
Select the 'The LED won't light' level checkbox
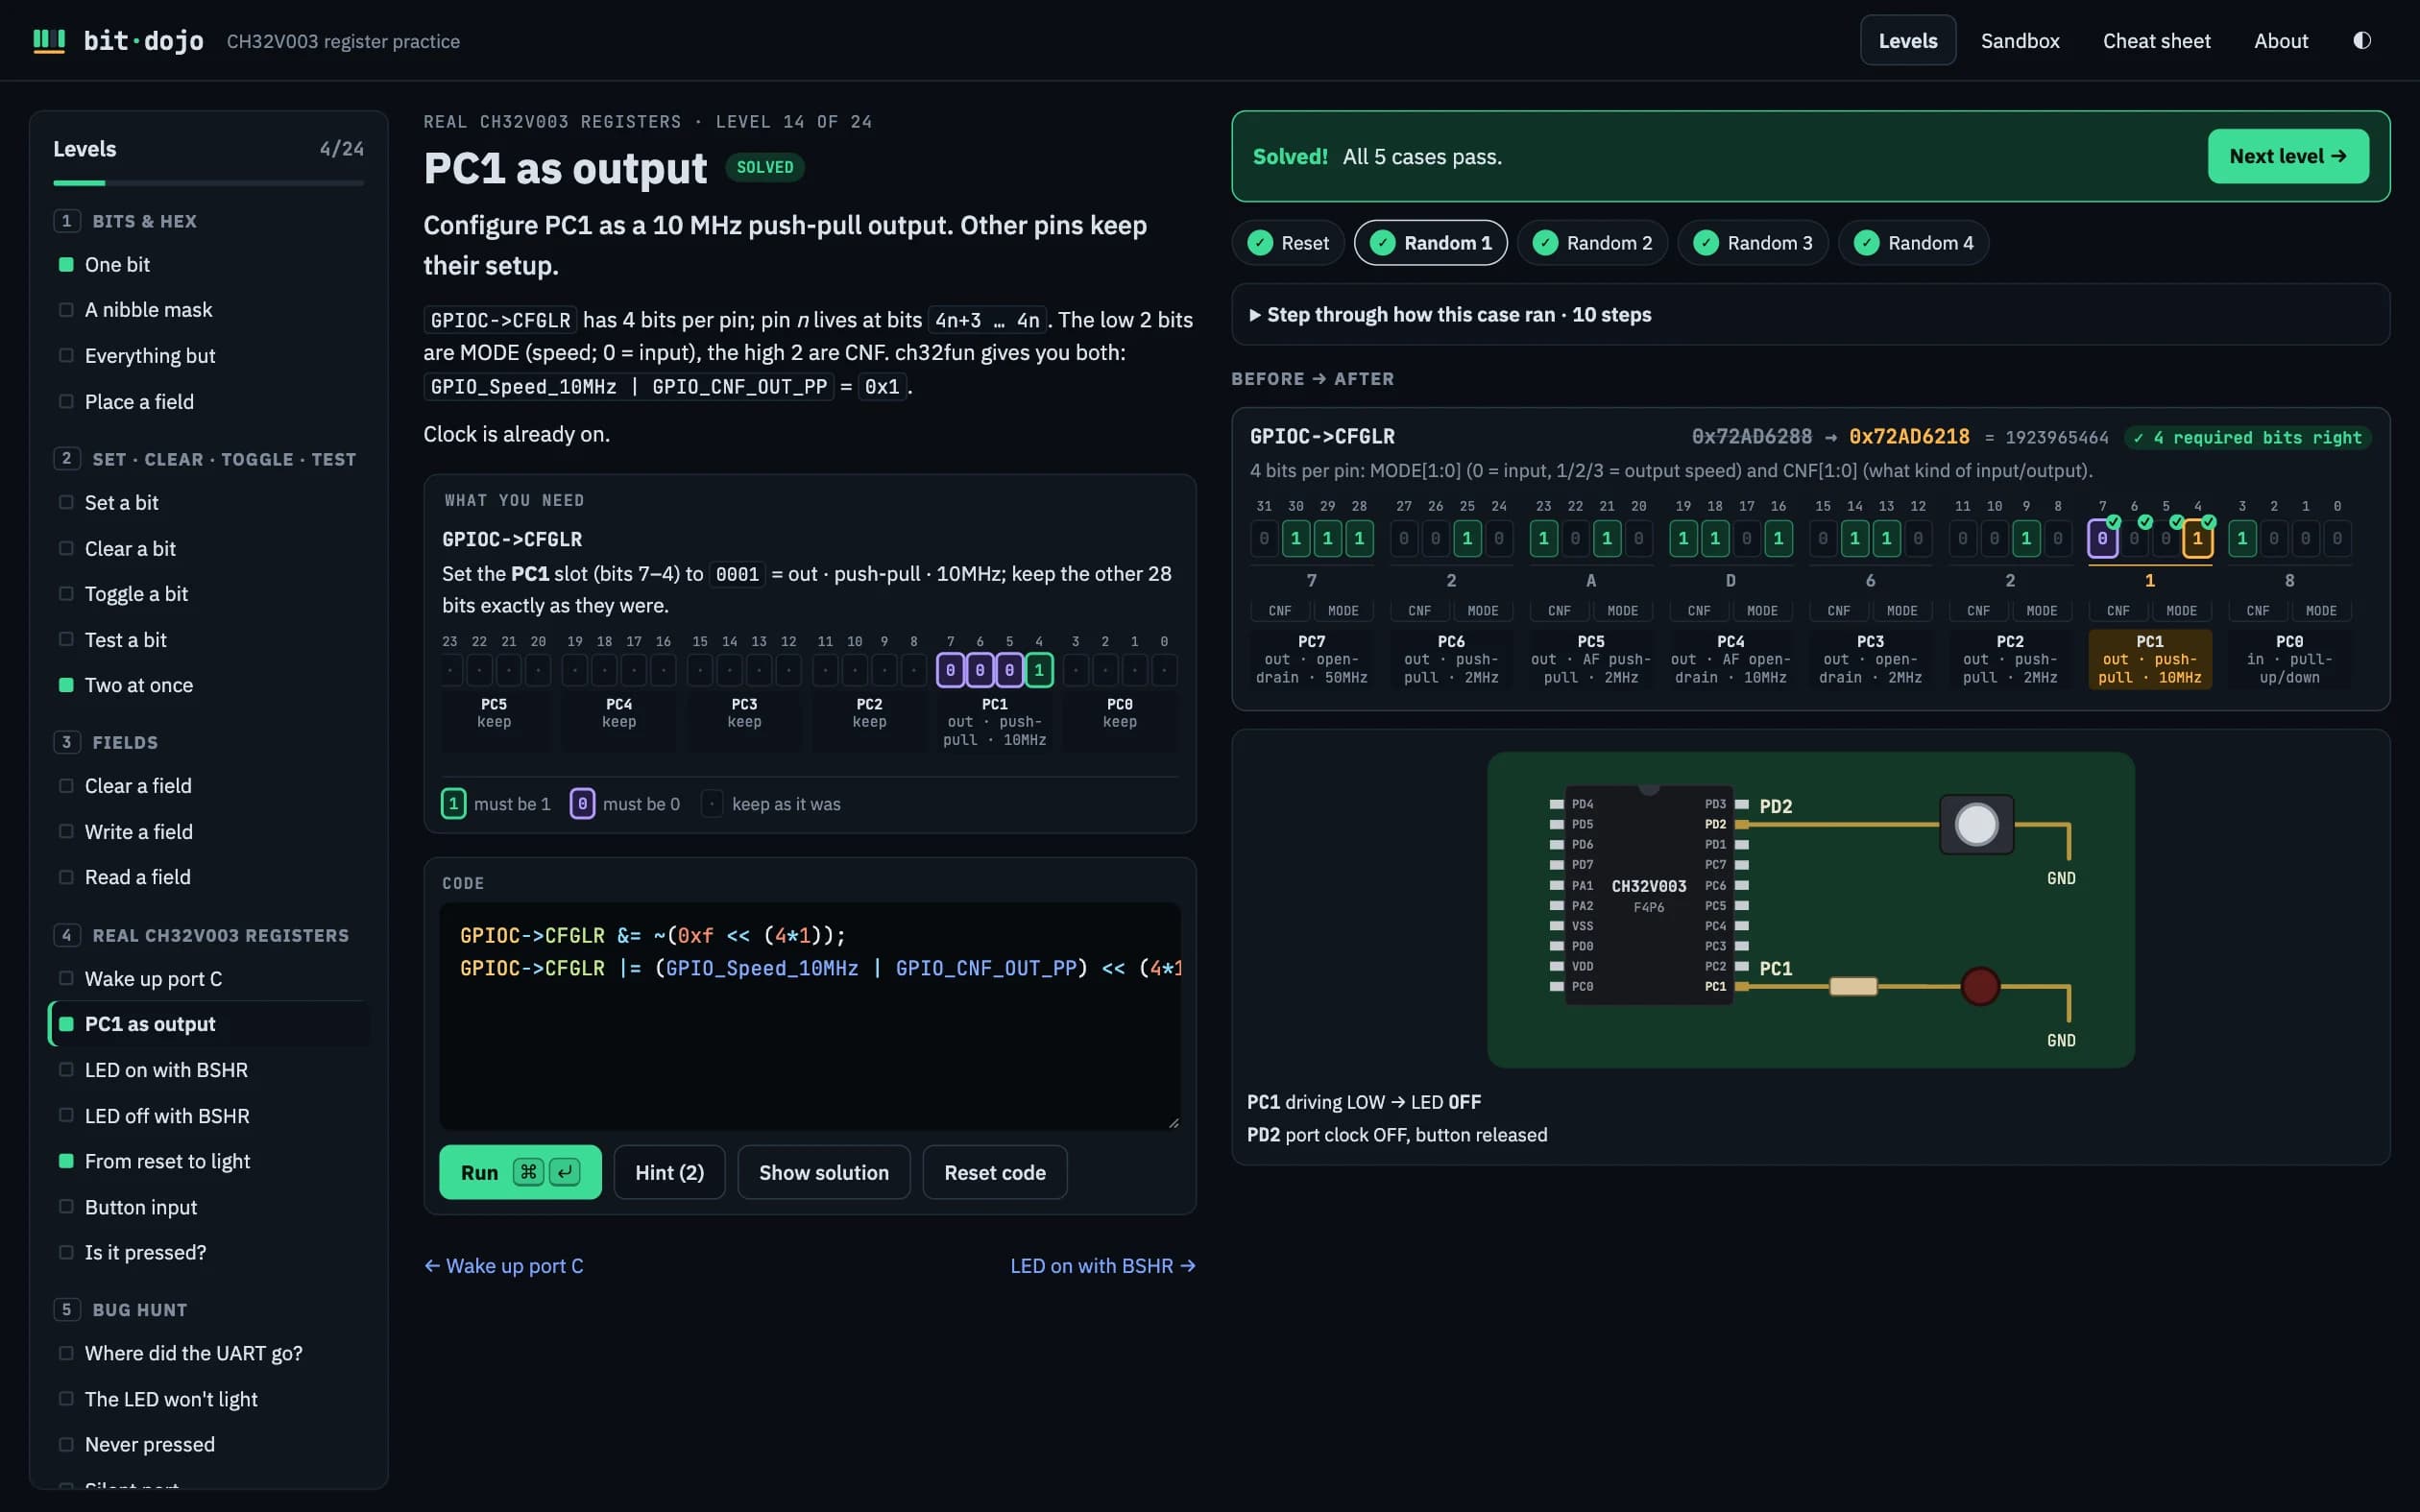(x=66, y=1398)
